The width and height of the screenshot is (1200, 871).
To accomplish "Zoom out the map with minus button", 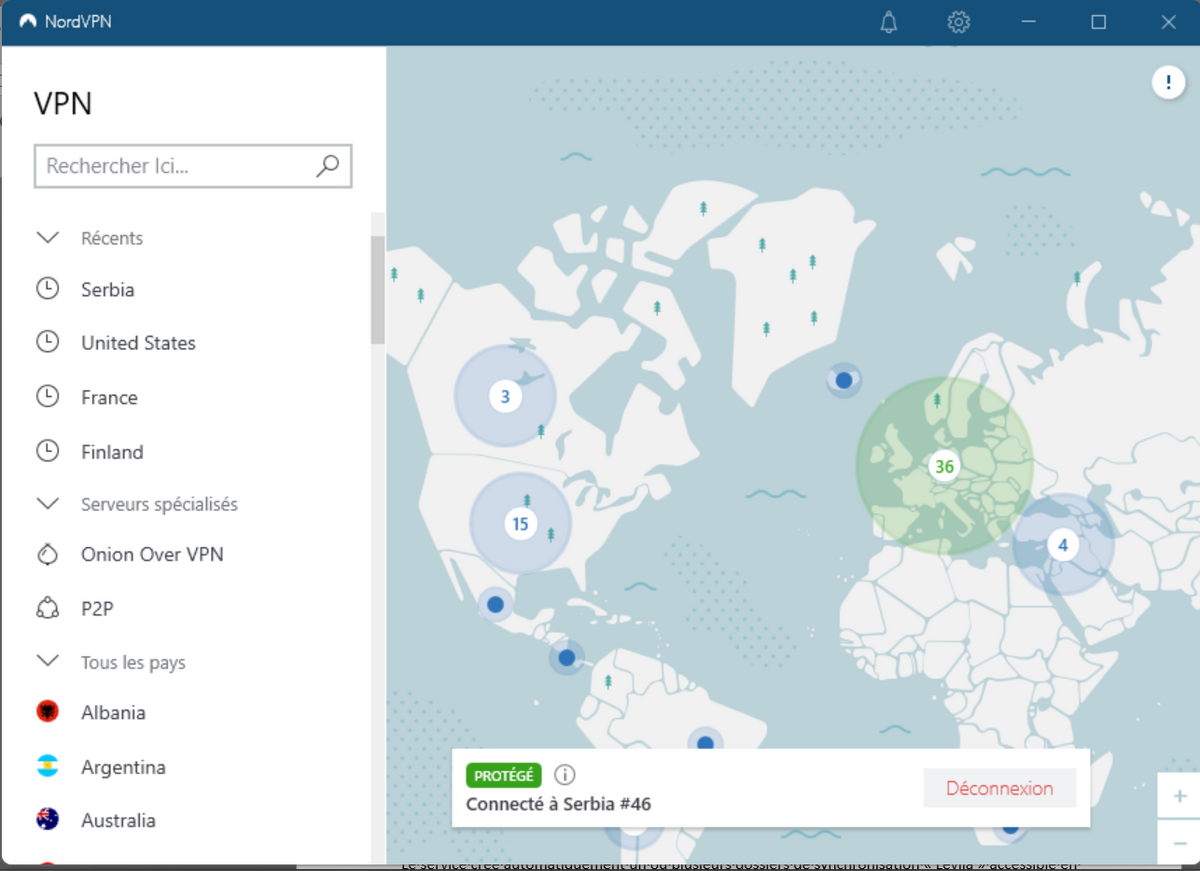I will [x=1179, y=841].
